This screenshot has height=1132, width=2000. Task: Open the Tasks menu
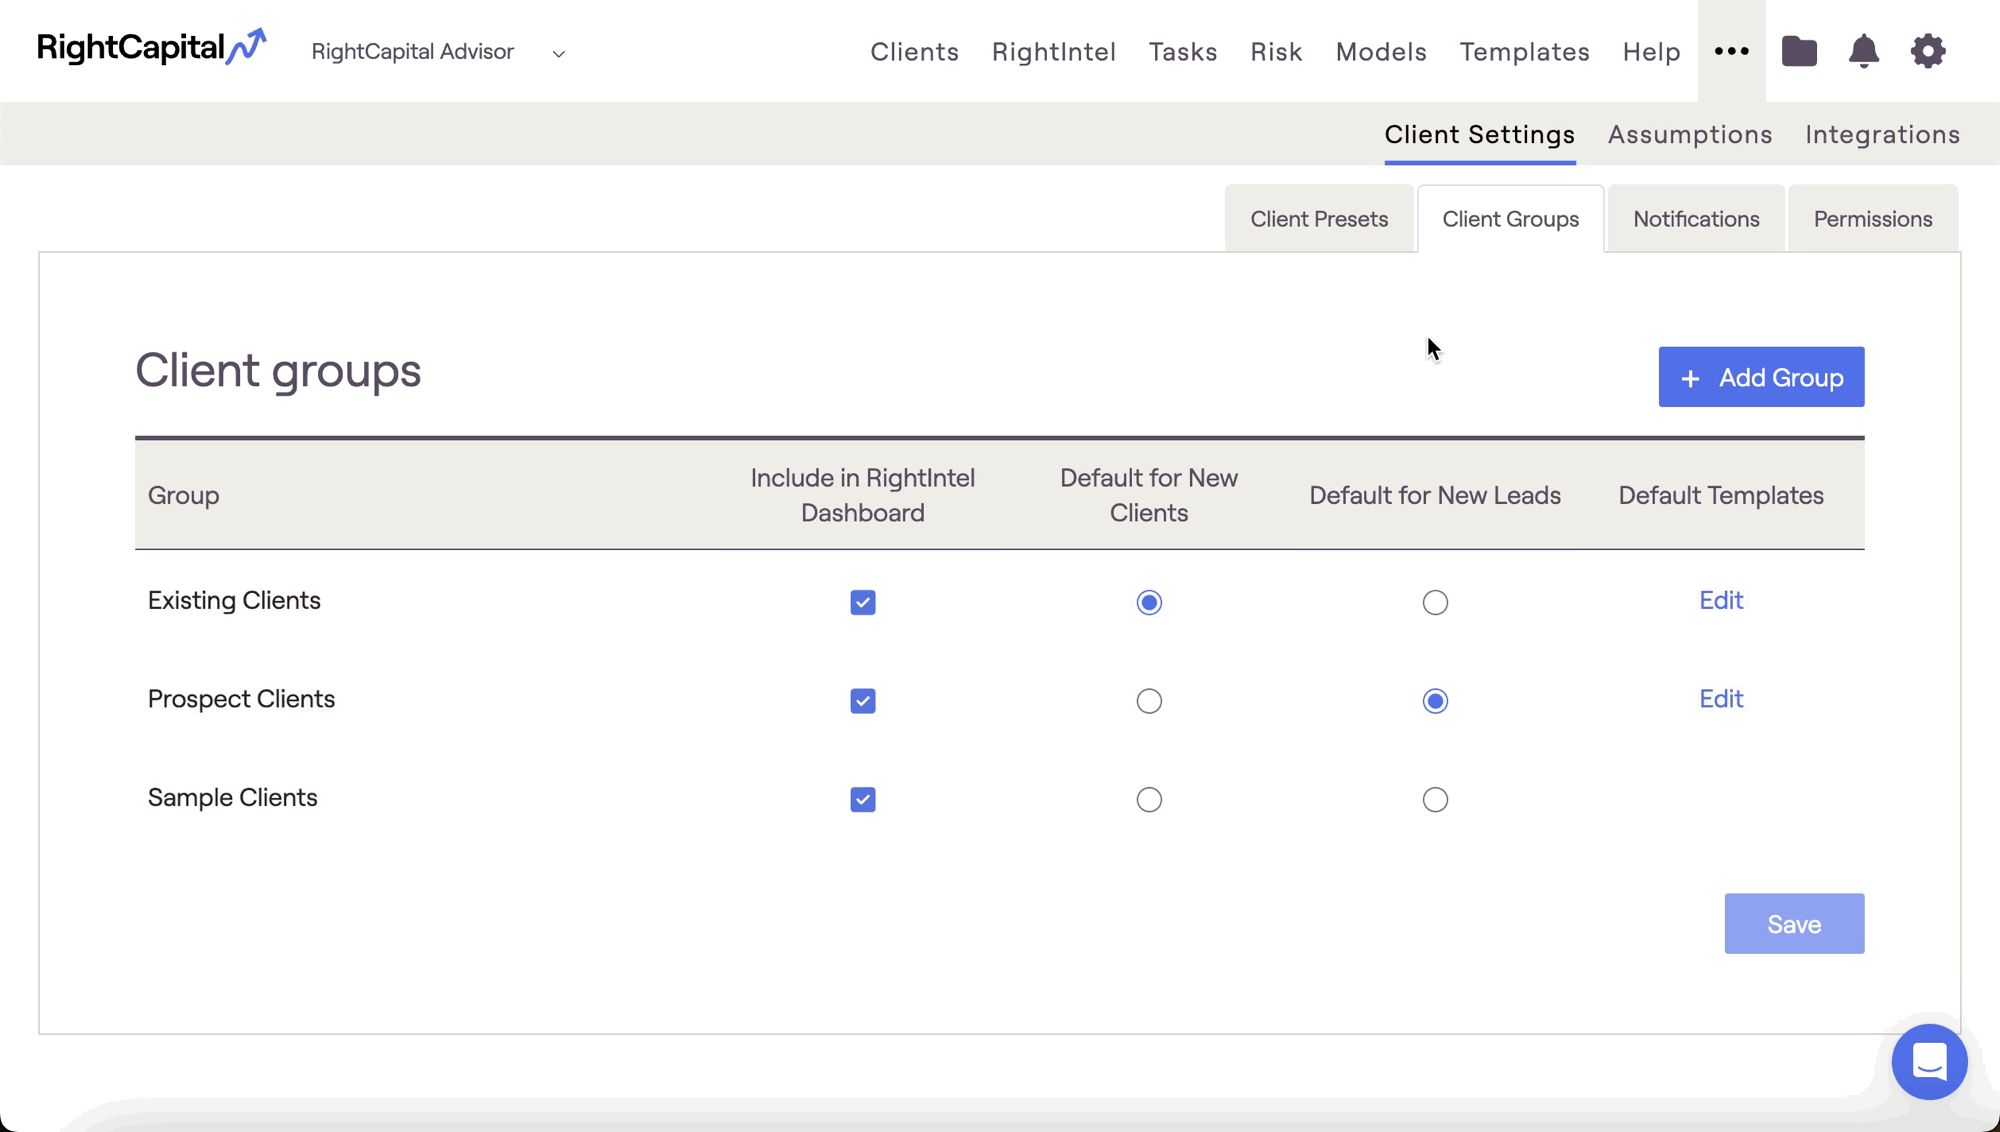pos(1183,51)
